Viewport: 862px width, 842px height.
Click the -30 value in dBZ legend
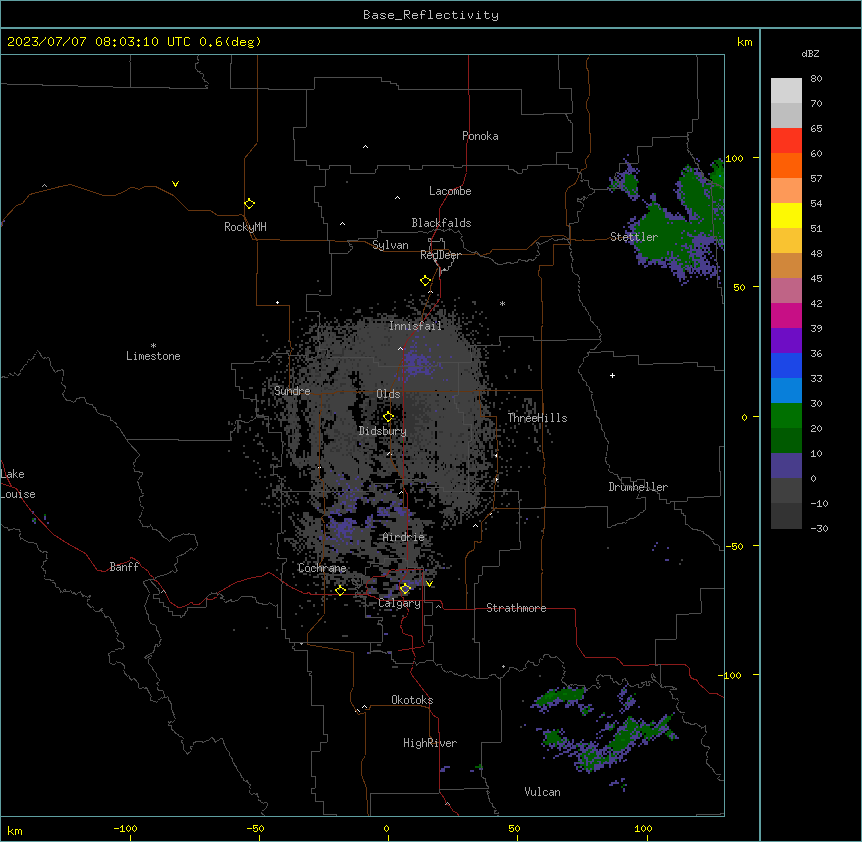tap(819, 529)
